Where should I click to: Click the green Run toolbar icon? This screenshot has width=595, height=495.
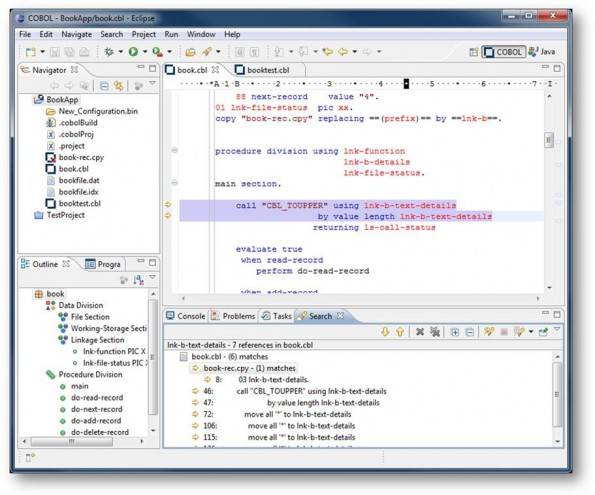tap(133, 52)
